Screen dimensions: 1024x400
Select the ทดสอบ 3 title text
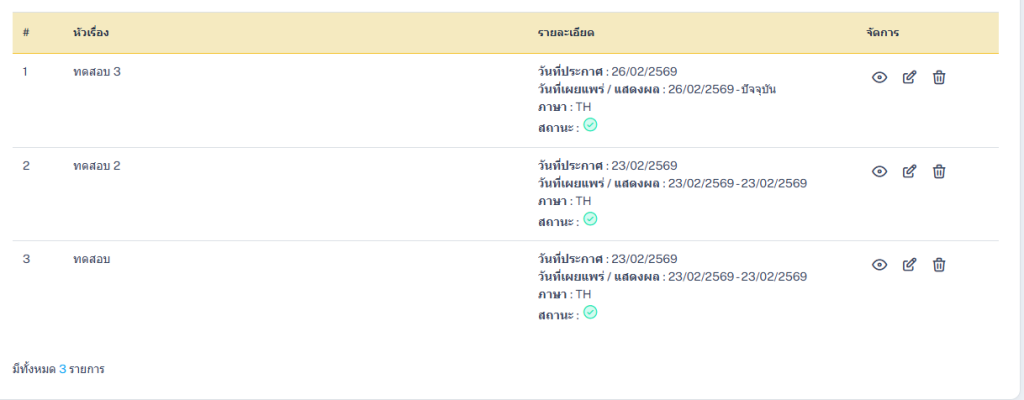click(x=97, y=72)
